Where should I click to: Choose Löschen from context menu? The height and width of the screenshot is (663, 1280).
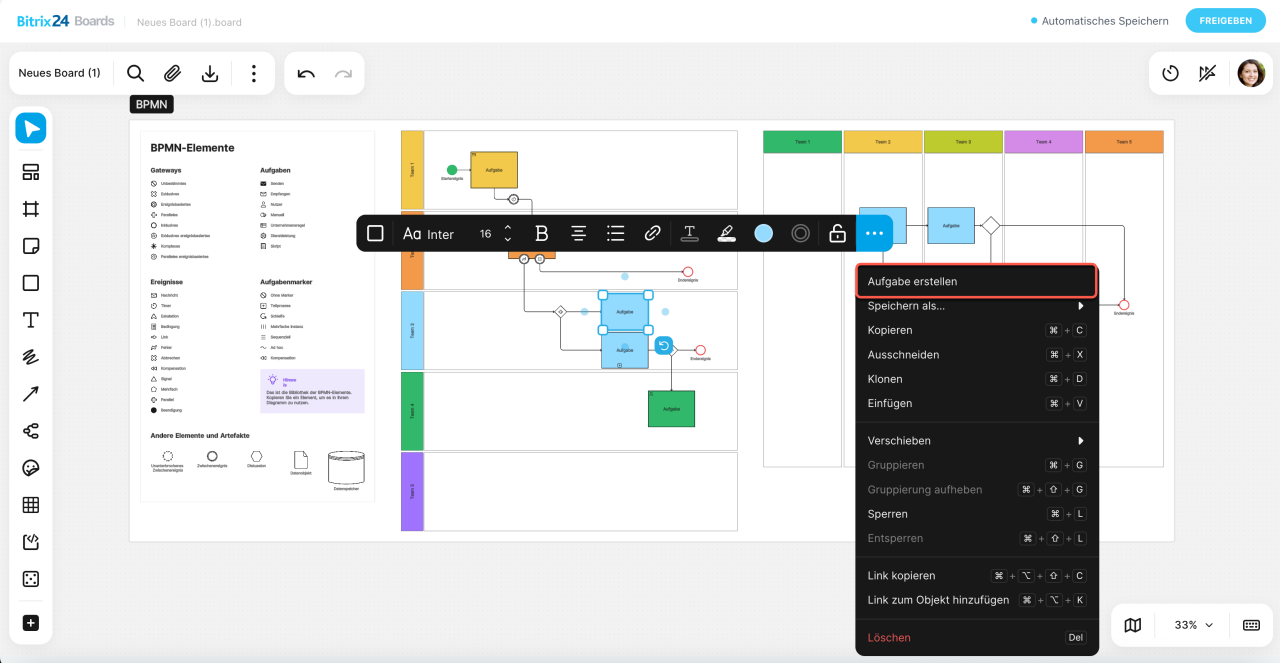click(977, 638)
